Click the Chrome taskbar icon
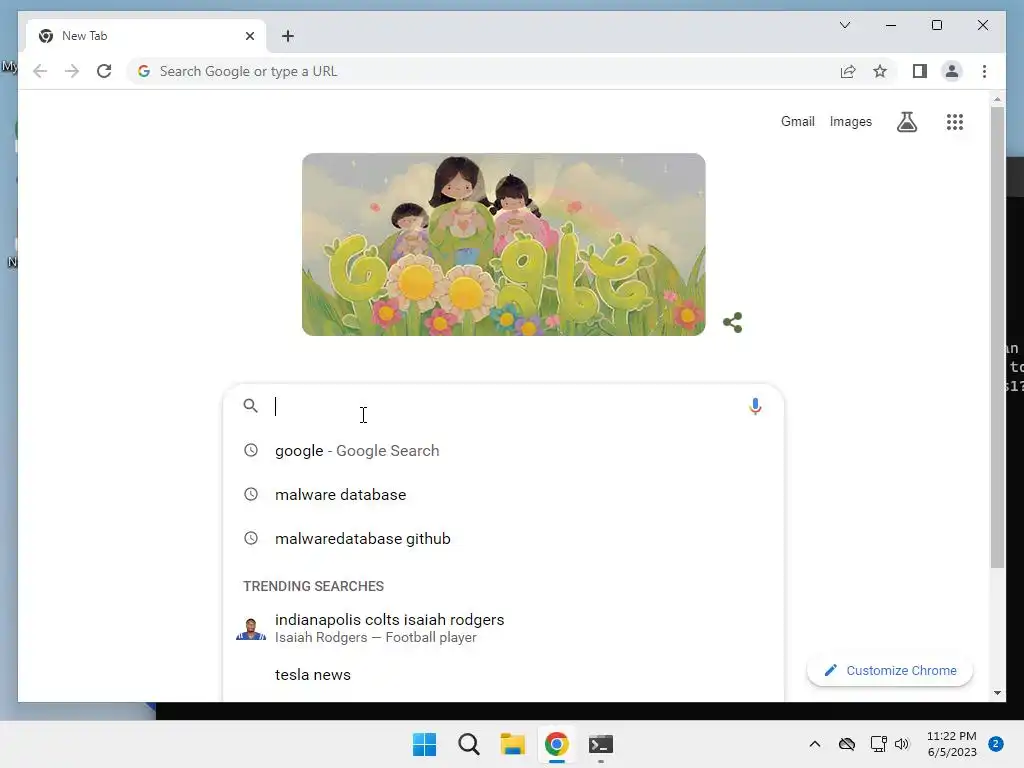Screen dimensions: 1024x768 (x=556, y=744)
